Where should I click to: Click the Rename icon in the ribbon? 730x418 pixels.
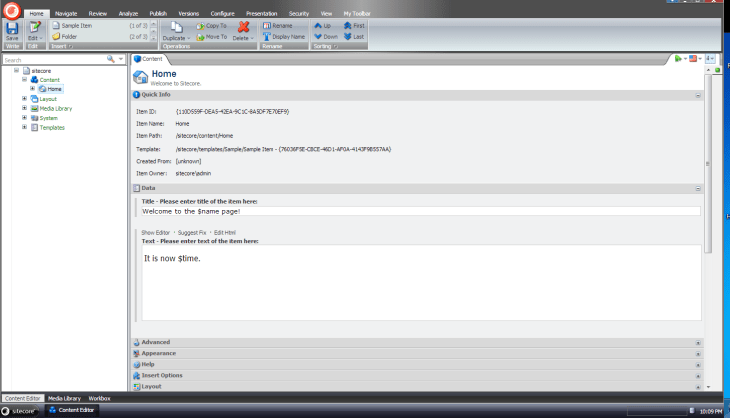coord(267,25)
